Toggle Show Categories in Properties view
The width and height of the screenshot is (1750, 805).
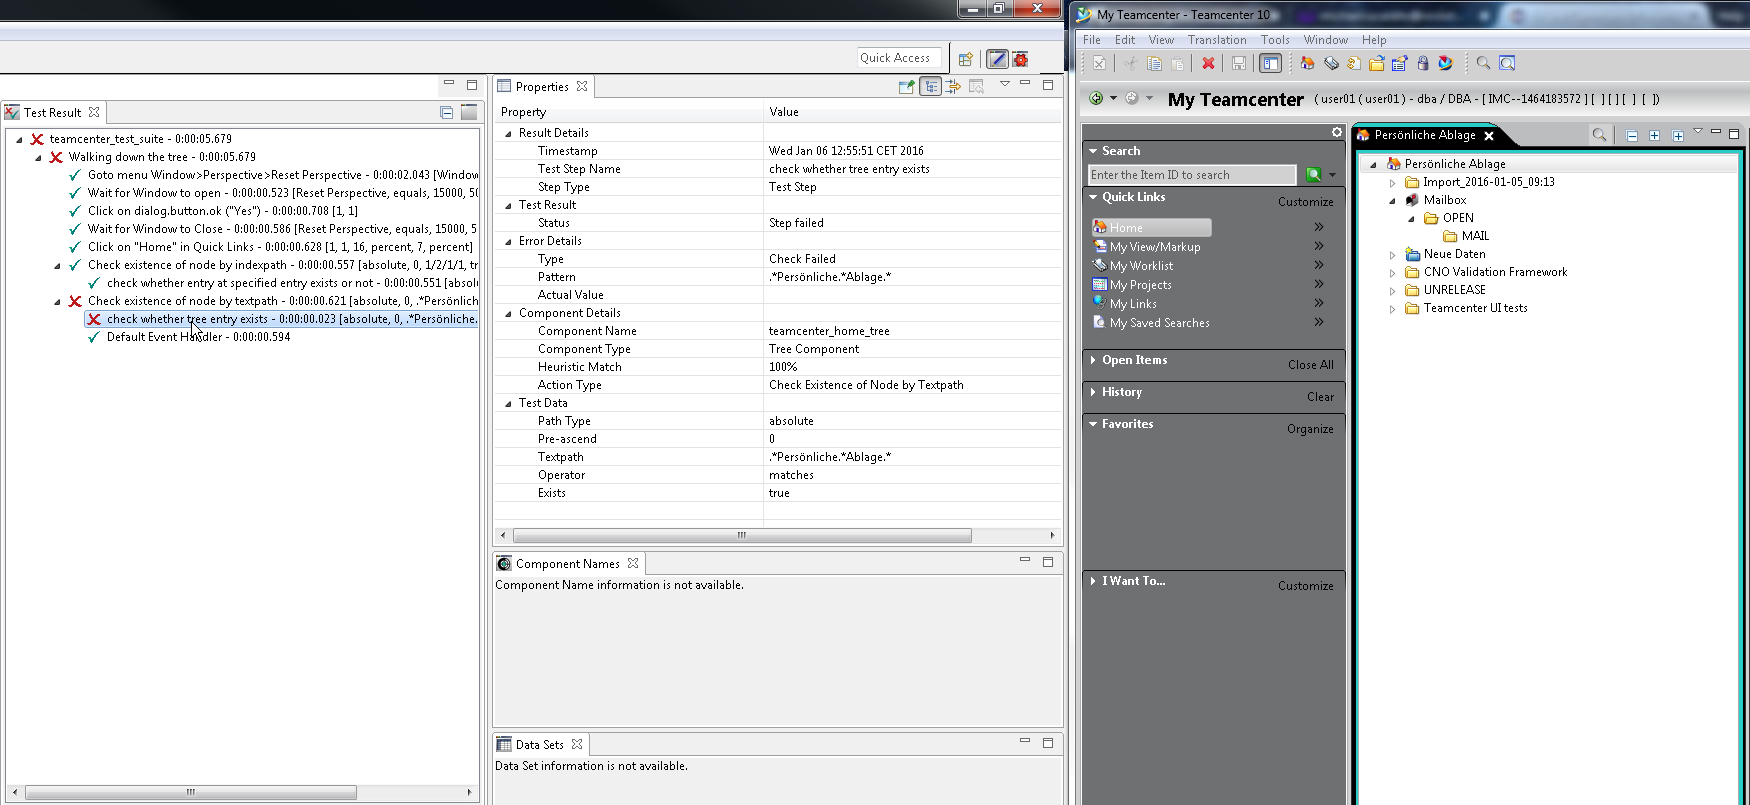(931, 87)
